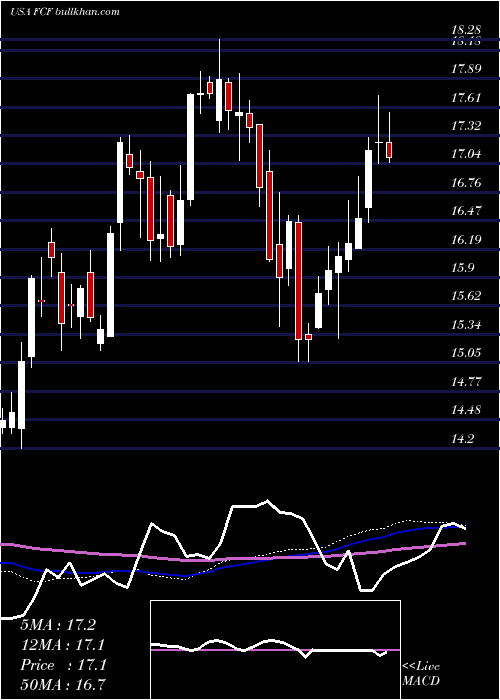The width and height of the screenshot is (500, 700).
Task: Click the 14.2 price axis label
Action: coord(463,438)
